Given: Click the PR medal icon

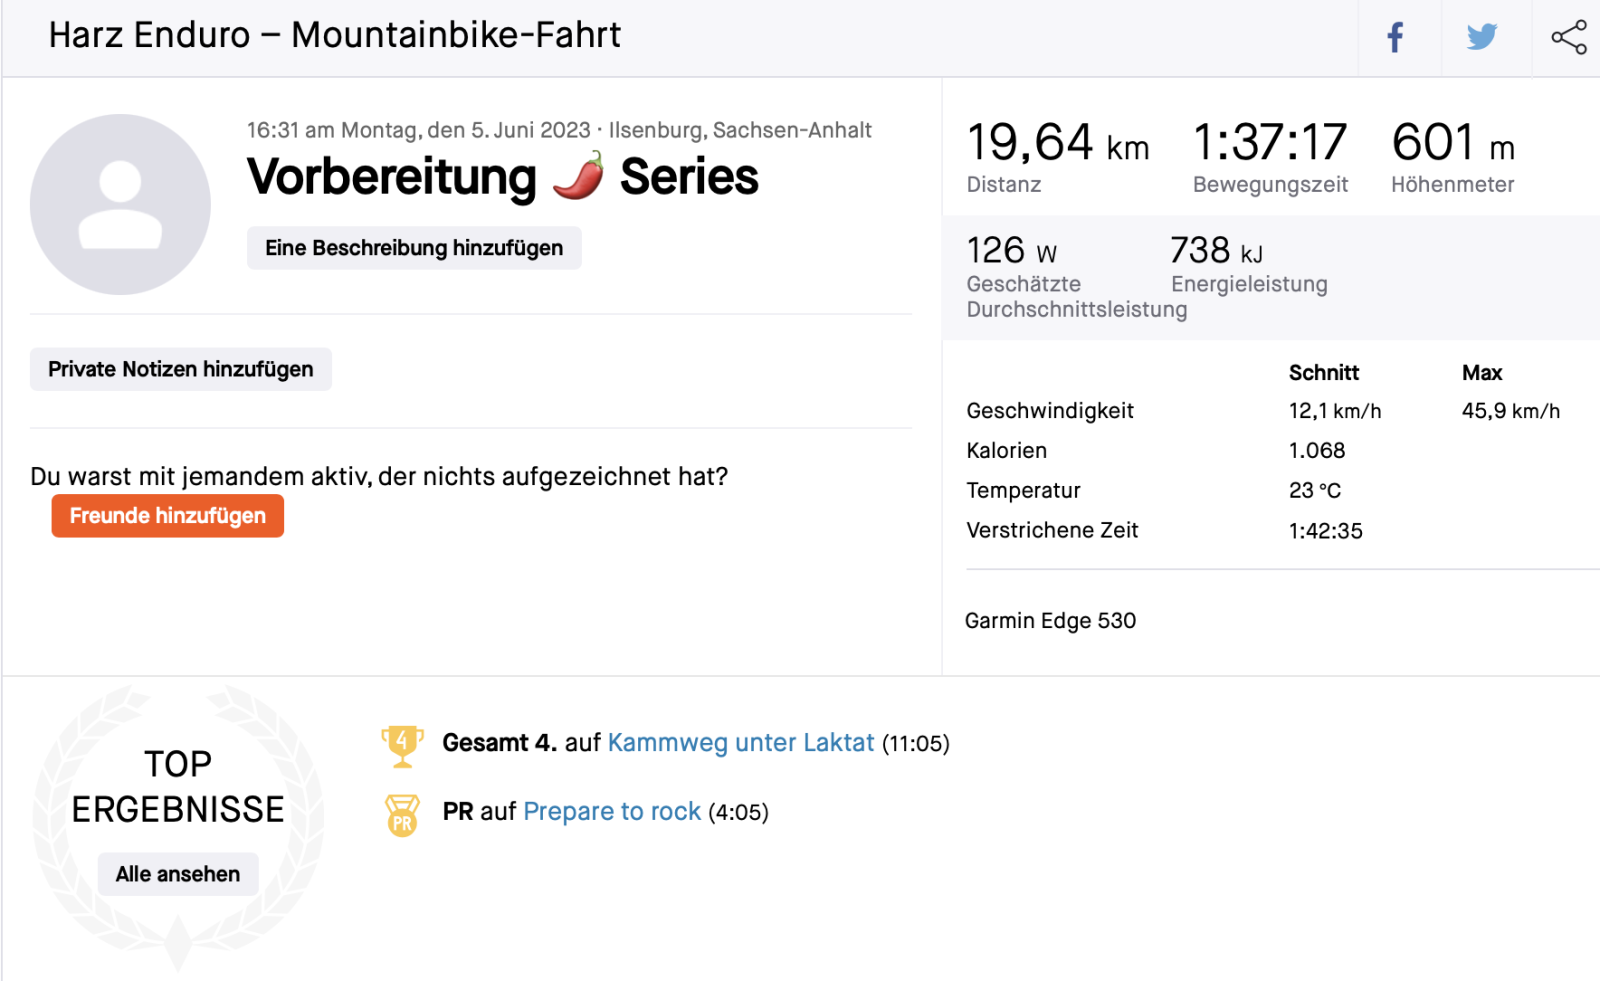Looking at the screenshot, I should pos(402,814).
